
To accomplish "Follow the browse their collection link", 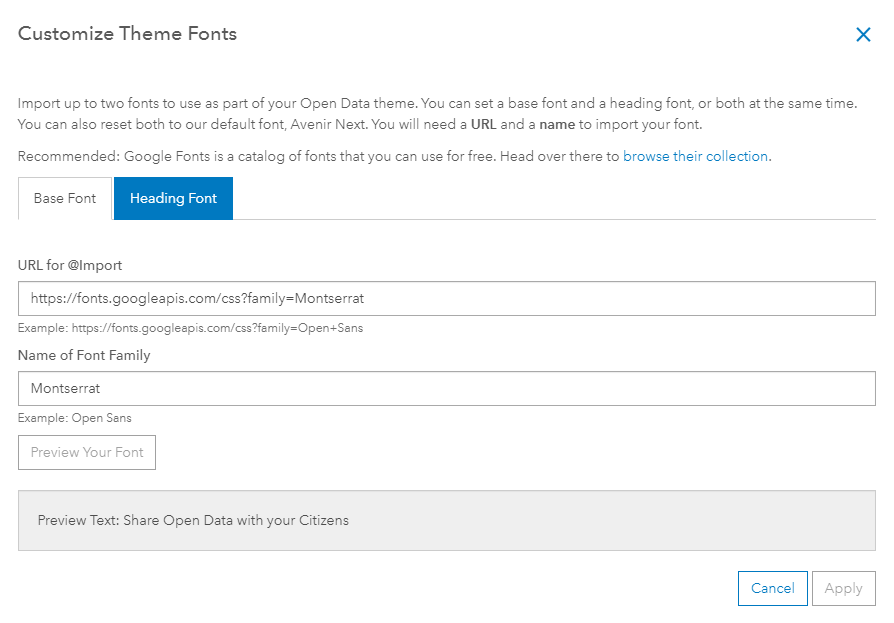I will pyautogui.click(x=695, y=156).
